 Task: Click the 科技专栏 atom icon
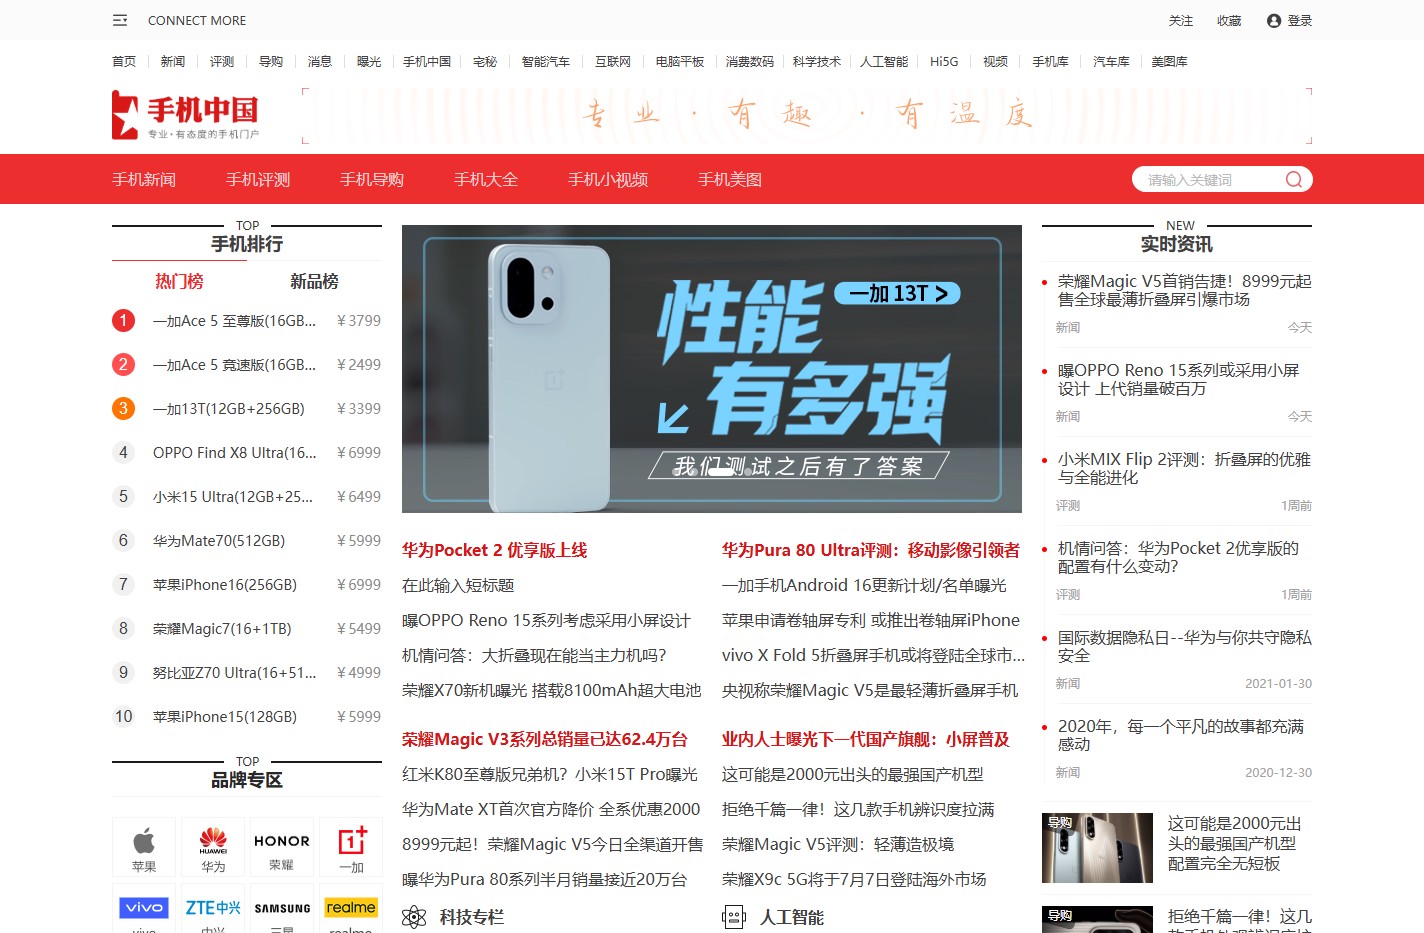coord(414,917)
